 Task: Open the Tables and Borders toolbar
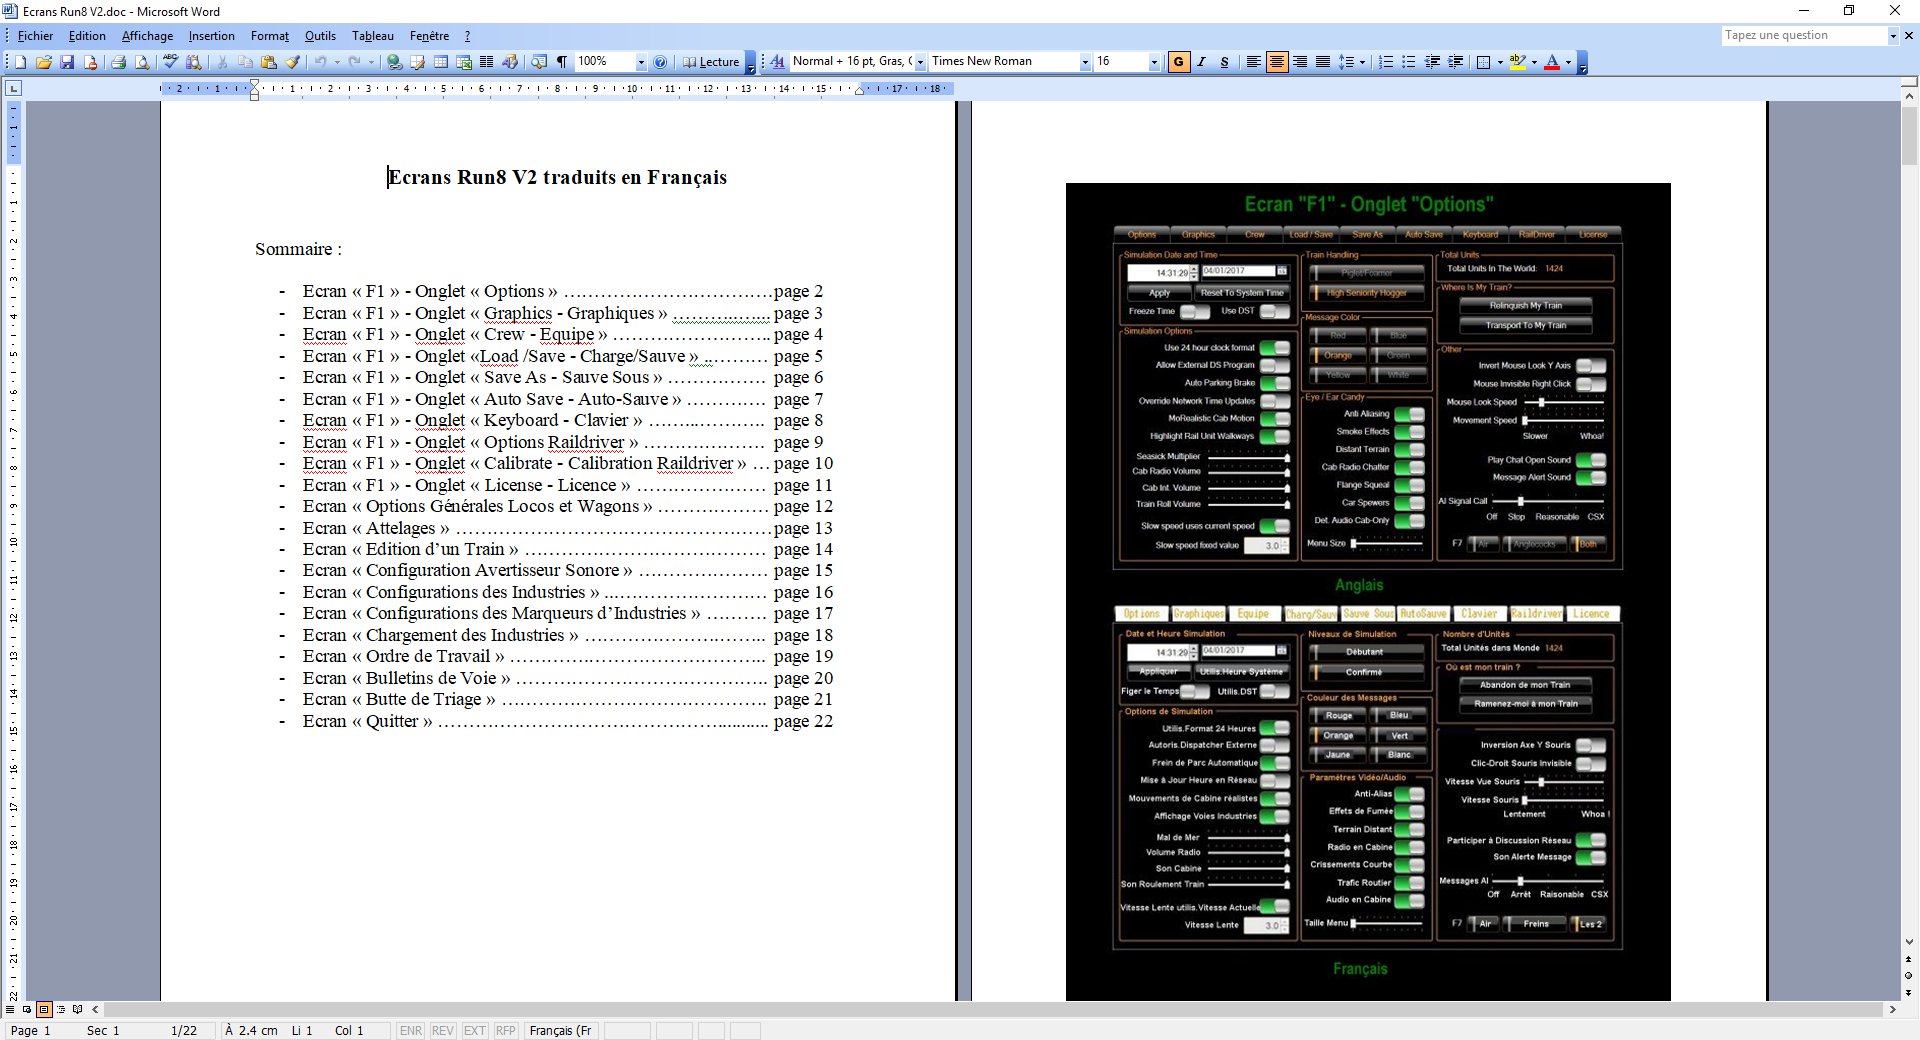coord(418,62)
